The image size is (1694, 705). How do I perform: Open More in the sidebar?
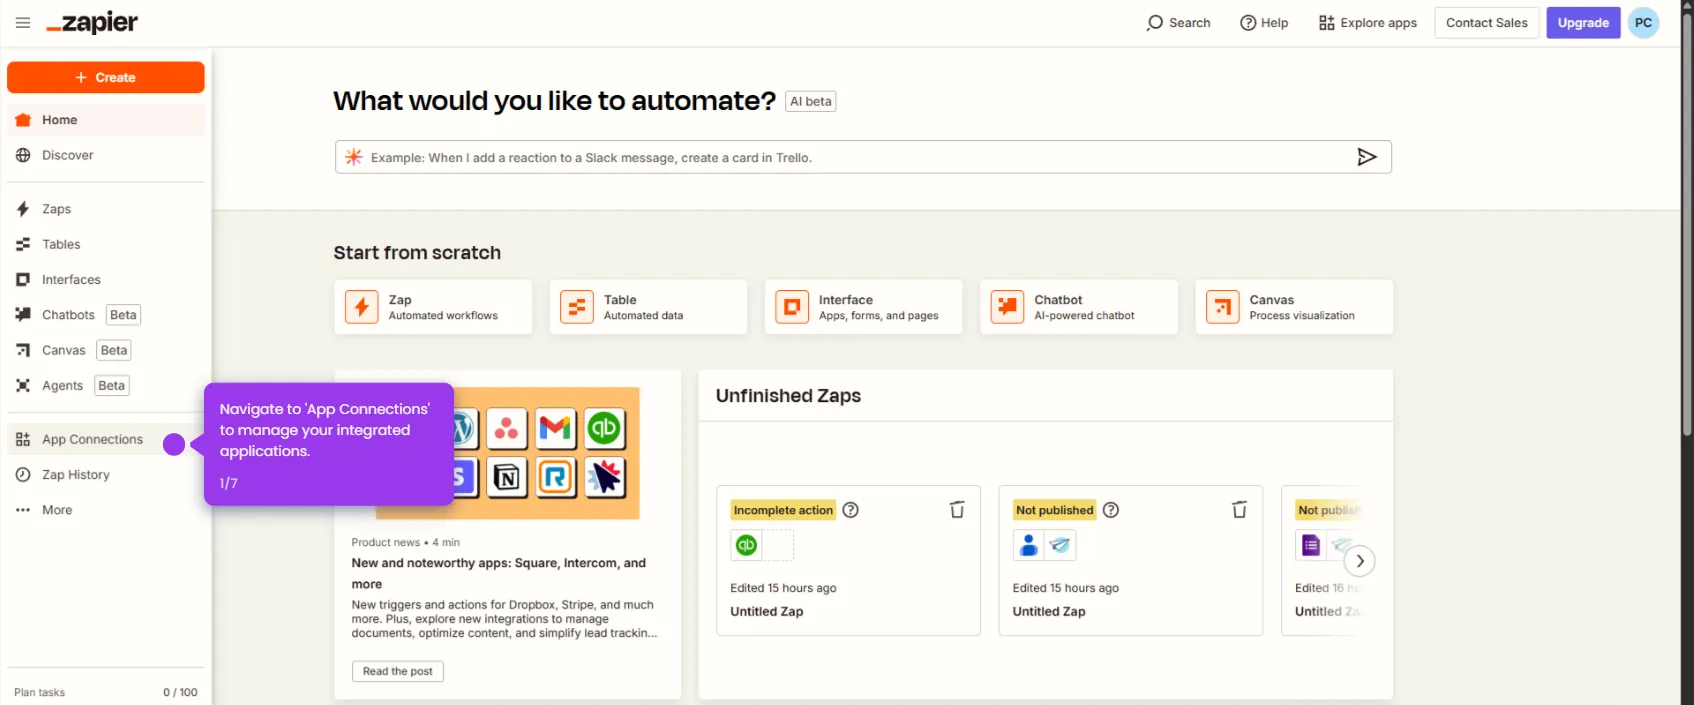106,510
